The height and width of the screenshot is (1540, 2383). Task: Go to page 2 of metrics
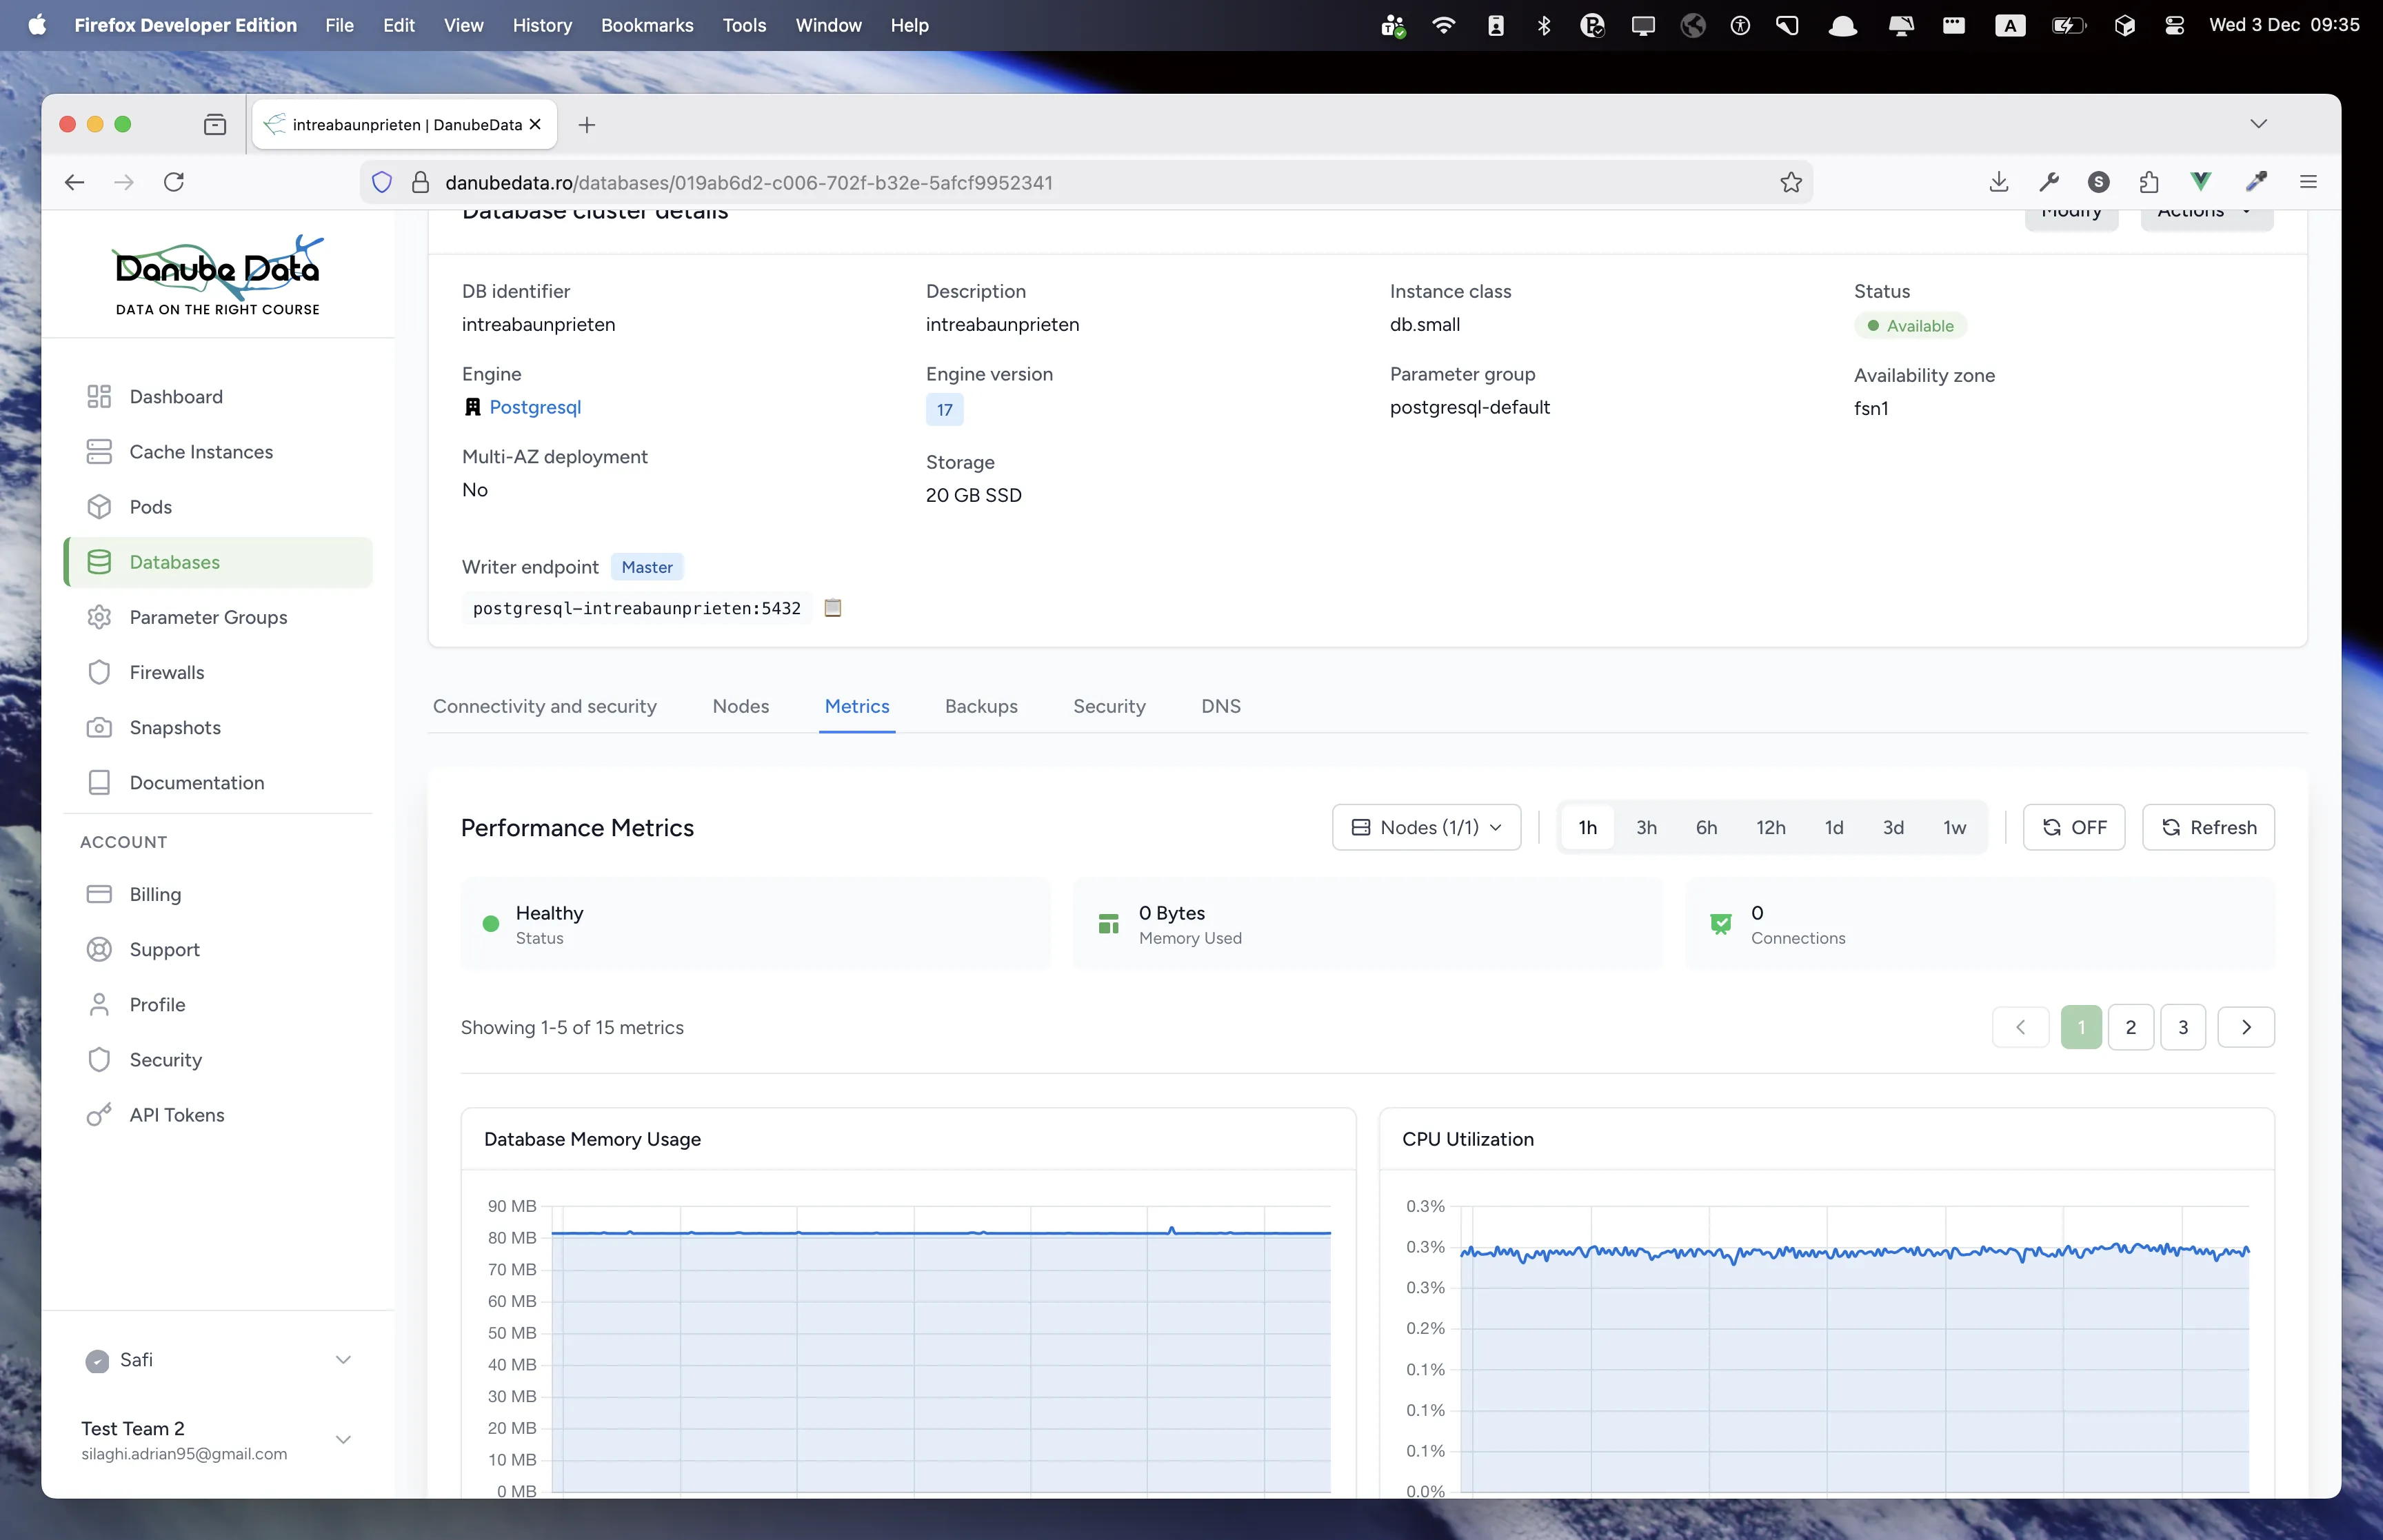(2131, 1027)
